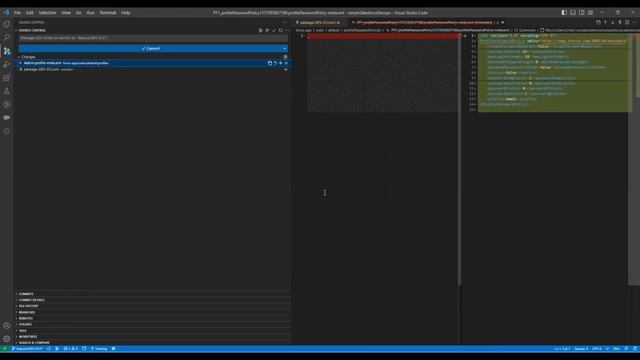Expand the Remotes section
The width and height of the screenshot is (640, 360).
pos(25,318)
